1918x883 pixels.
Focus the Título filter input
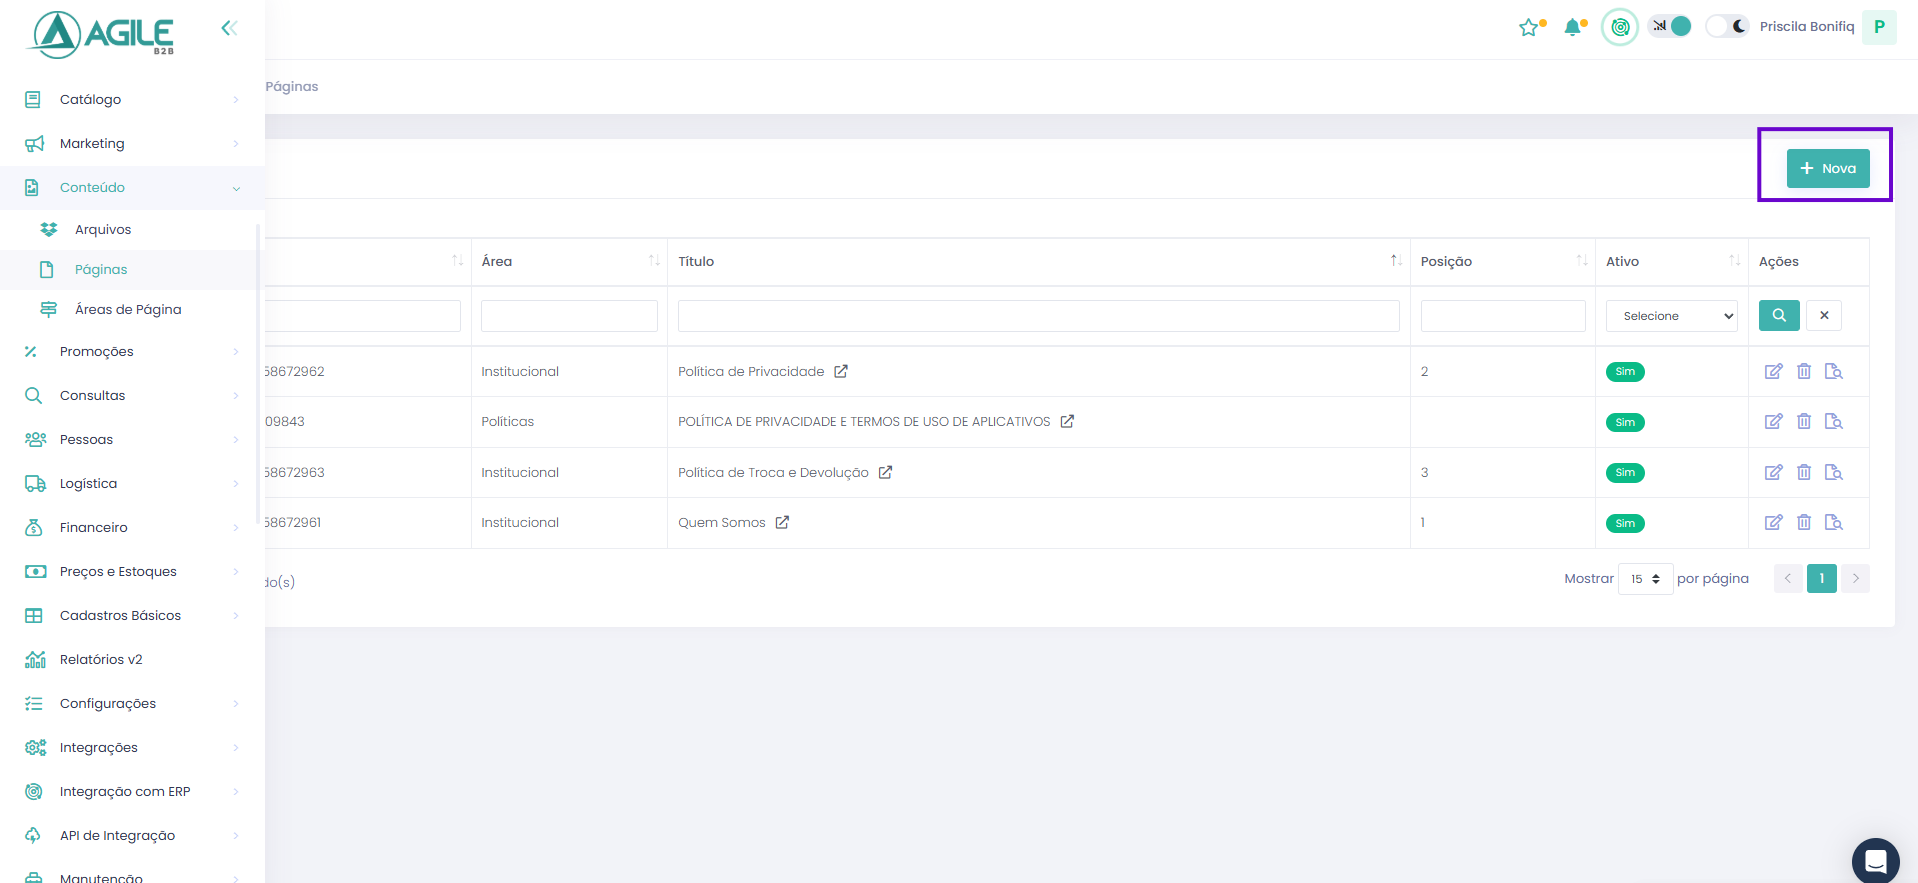1039,316
